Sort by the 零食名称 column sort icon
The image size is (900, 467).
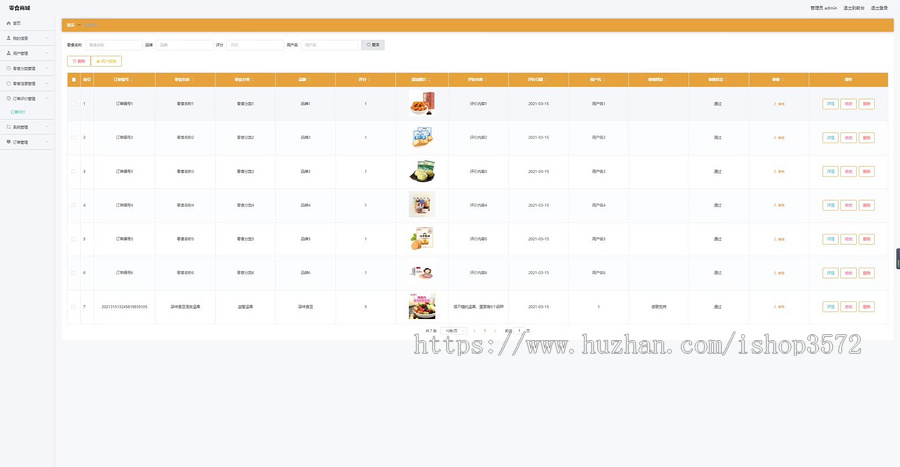tap(192, 80)
